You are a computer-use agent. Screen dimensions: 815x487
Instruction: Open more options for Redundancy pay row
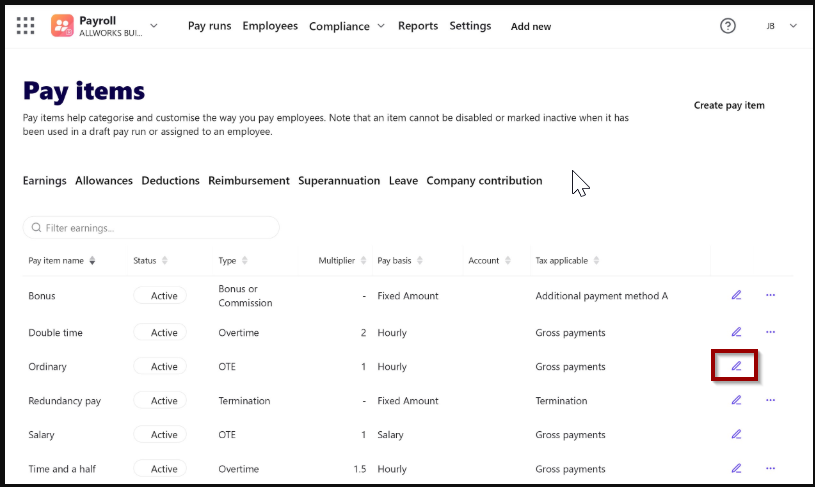(x=770, y=400)
